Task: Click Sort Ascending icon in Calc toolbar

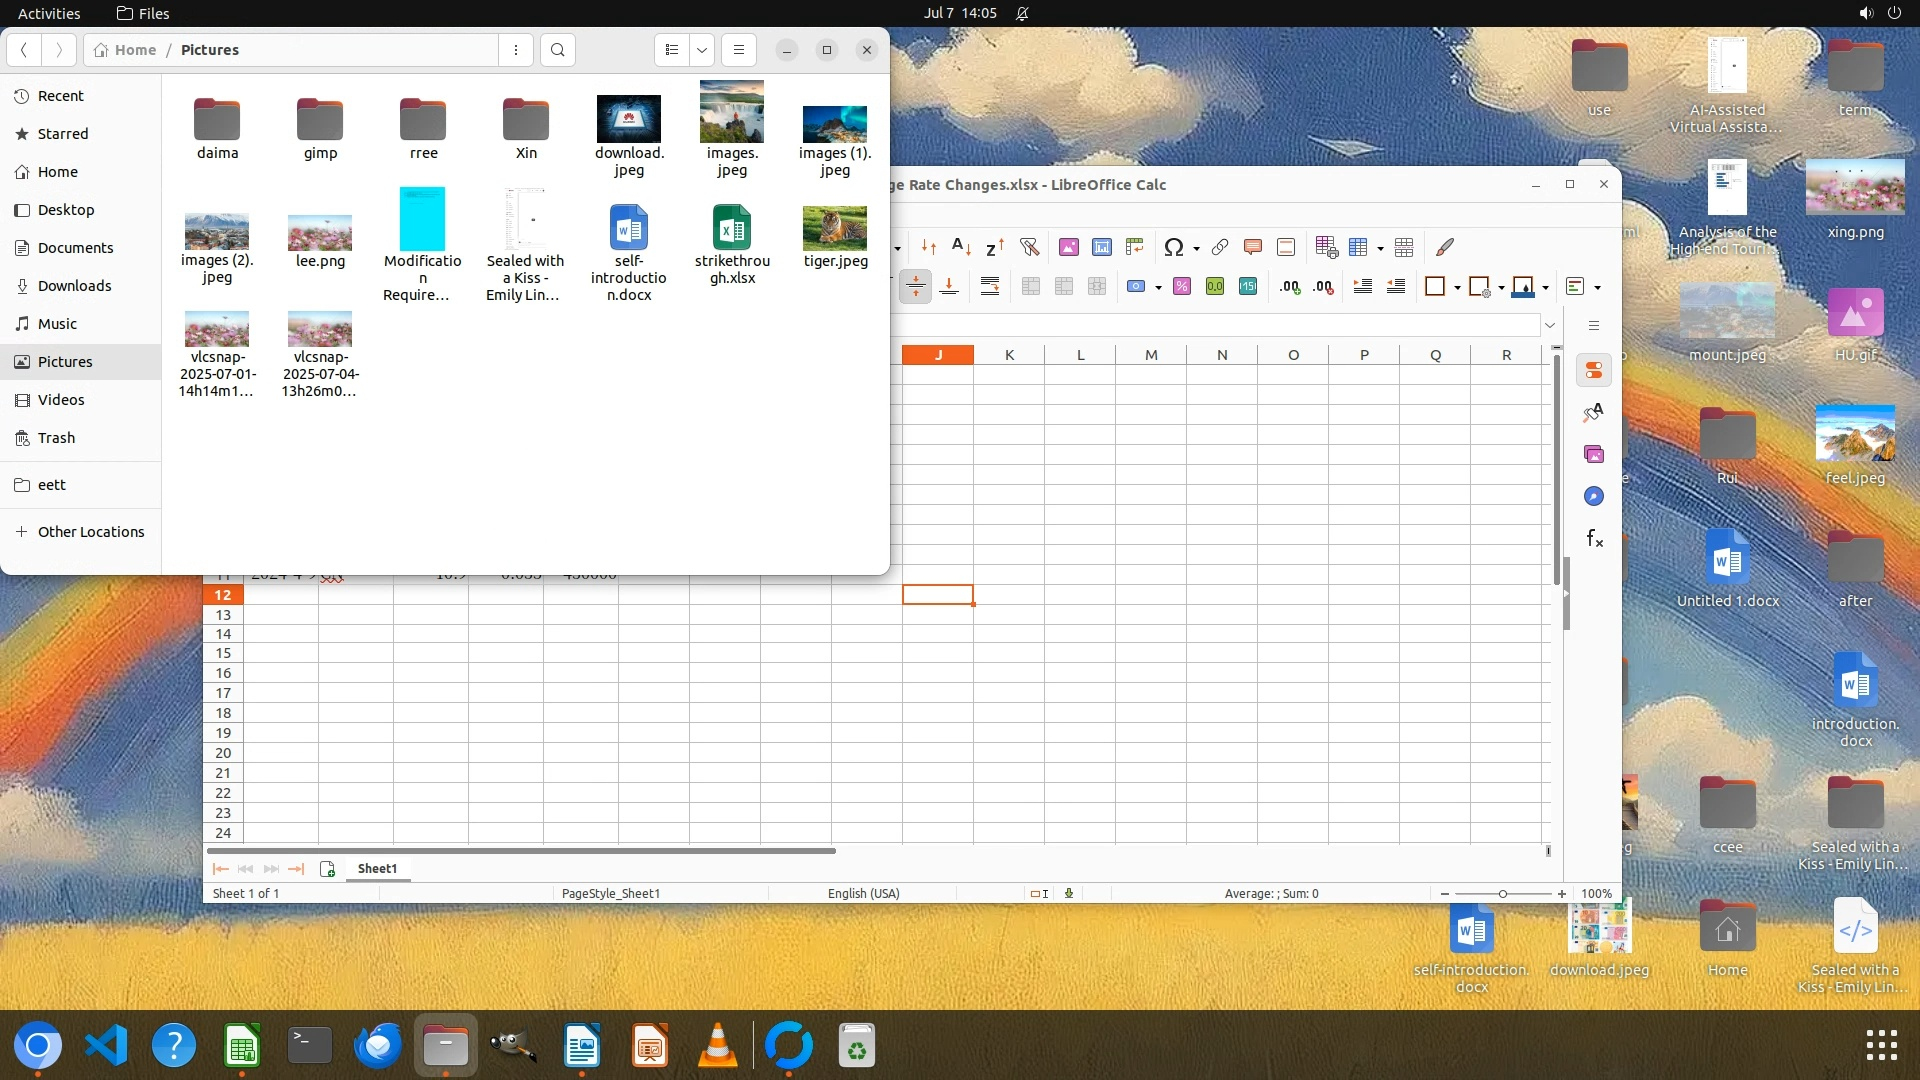Action: pyautogui.click(x=961, y=247)
